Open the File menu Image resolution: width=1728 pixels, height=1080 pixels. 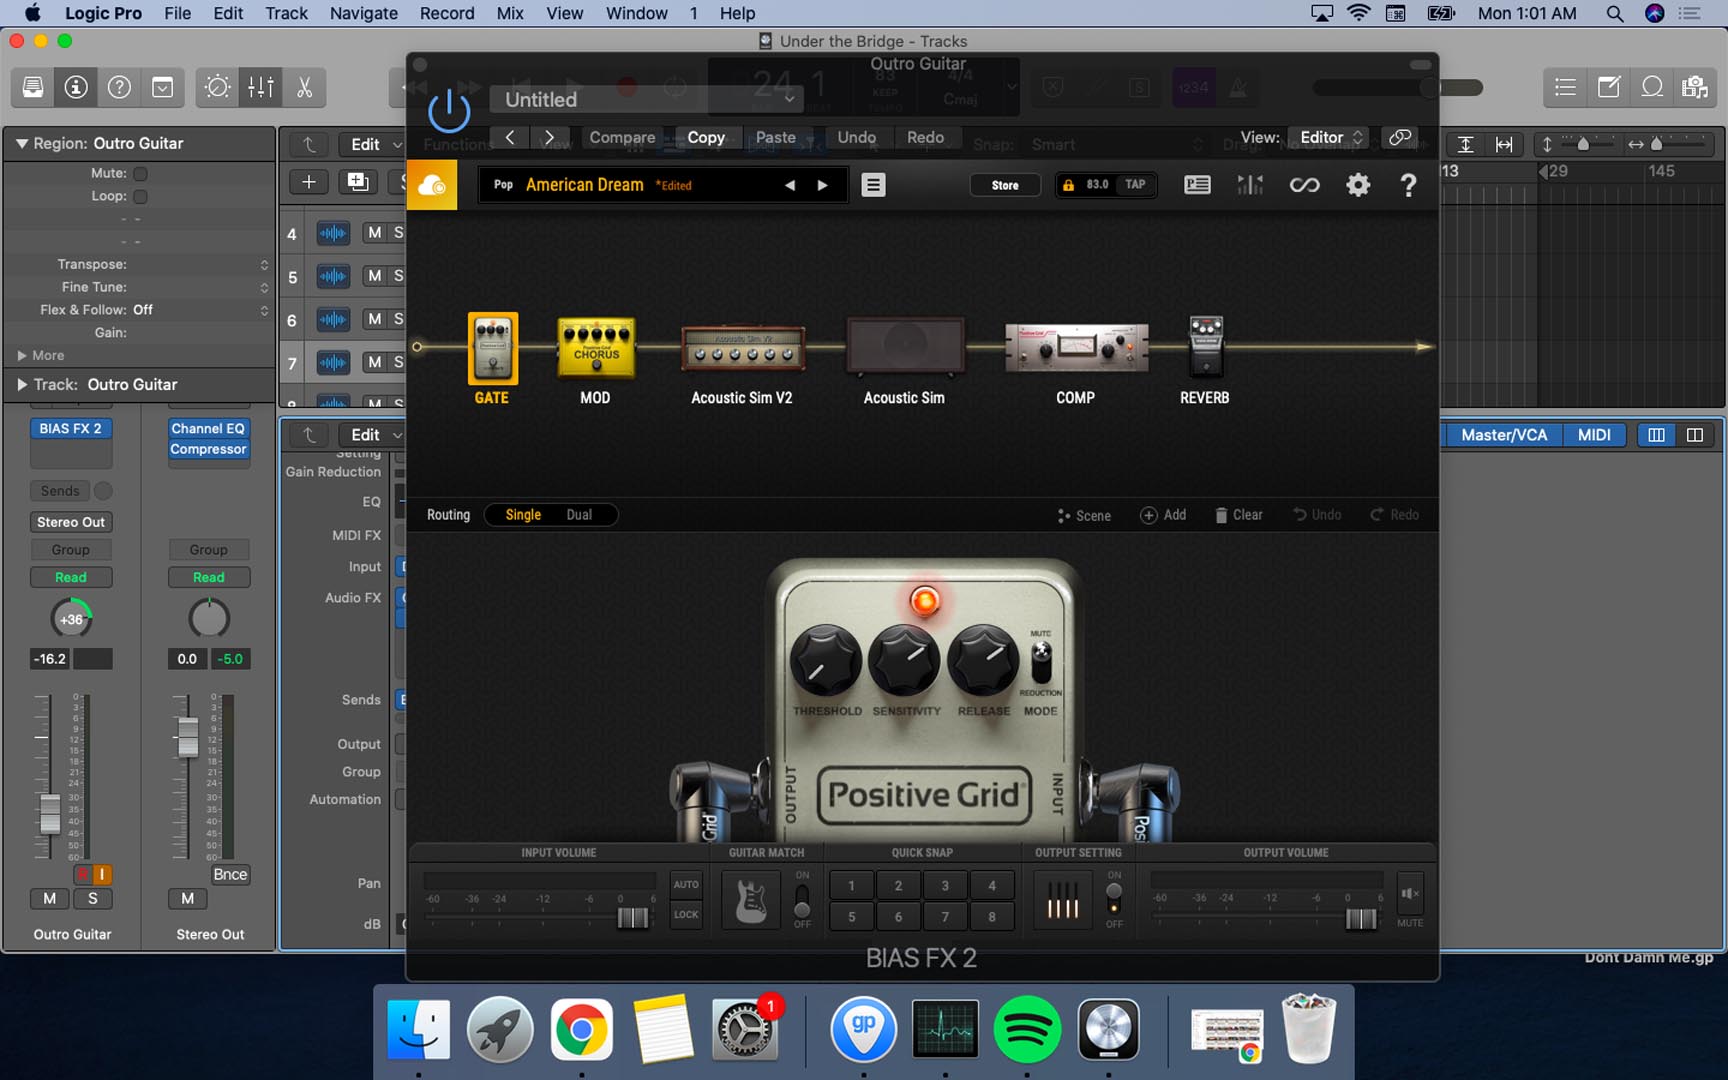tap(177, 13)
